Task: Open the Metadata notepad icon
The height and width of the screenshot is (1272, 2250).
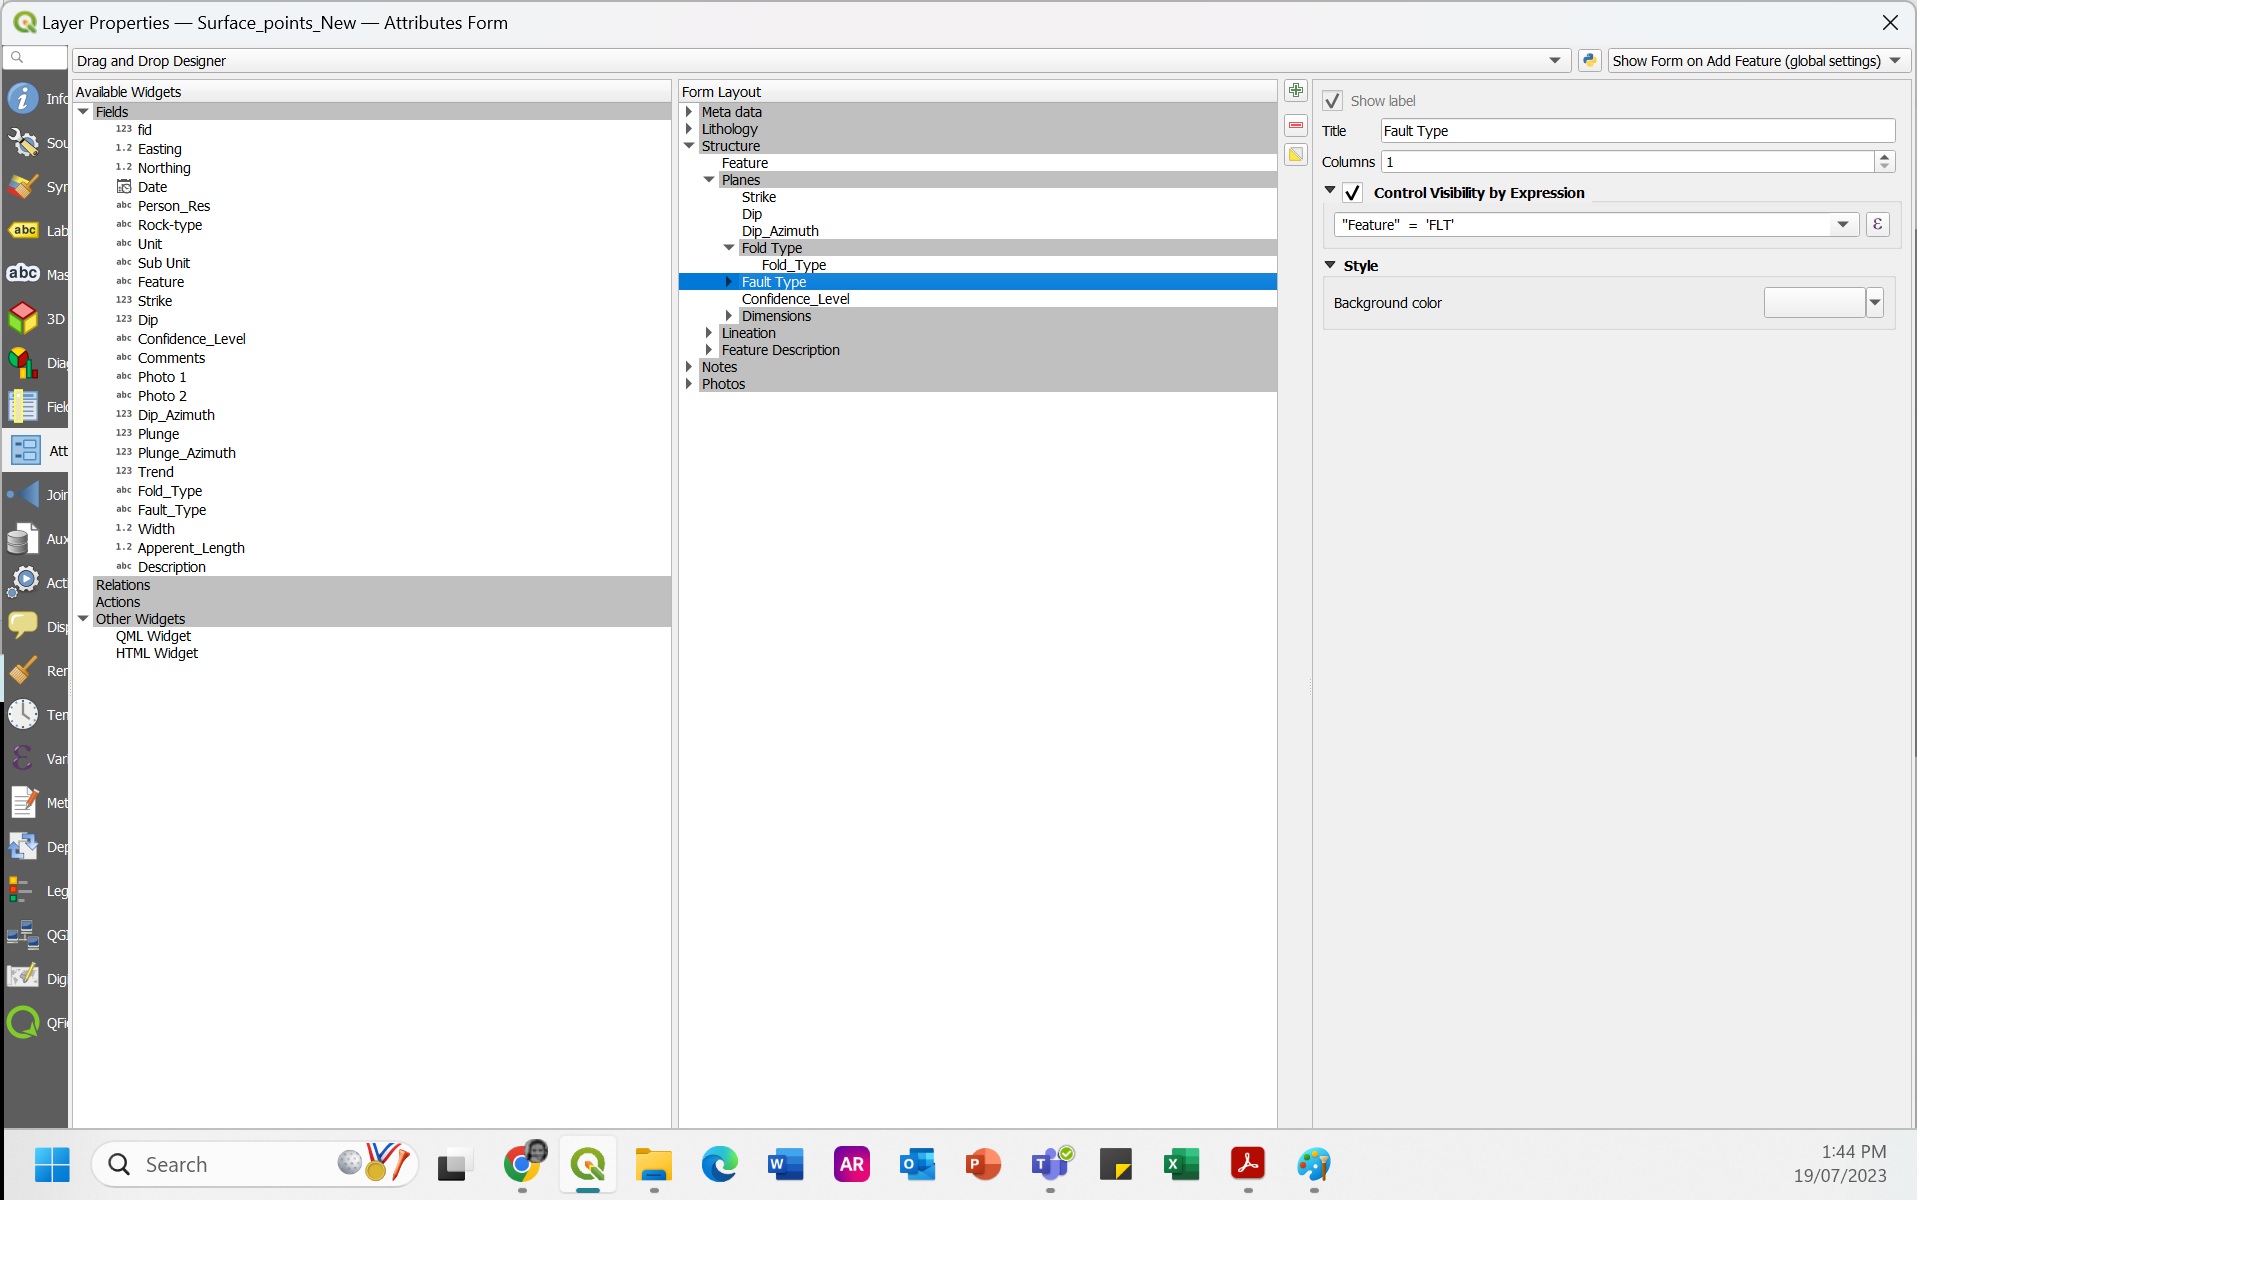Action: pyautogui.click(x=23, y=802)
